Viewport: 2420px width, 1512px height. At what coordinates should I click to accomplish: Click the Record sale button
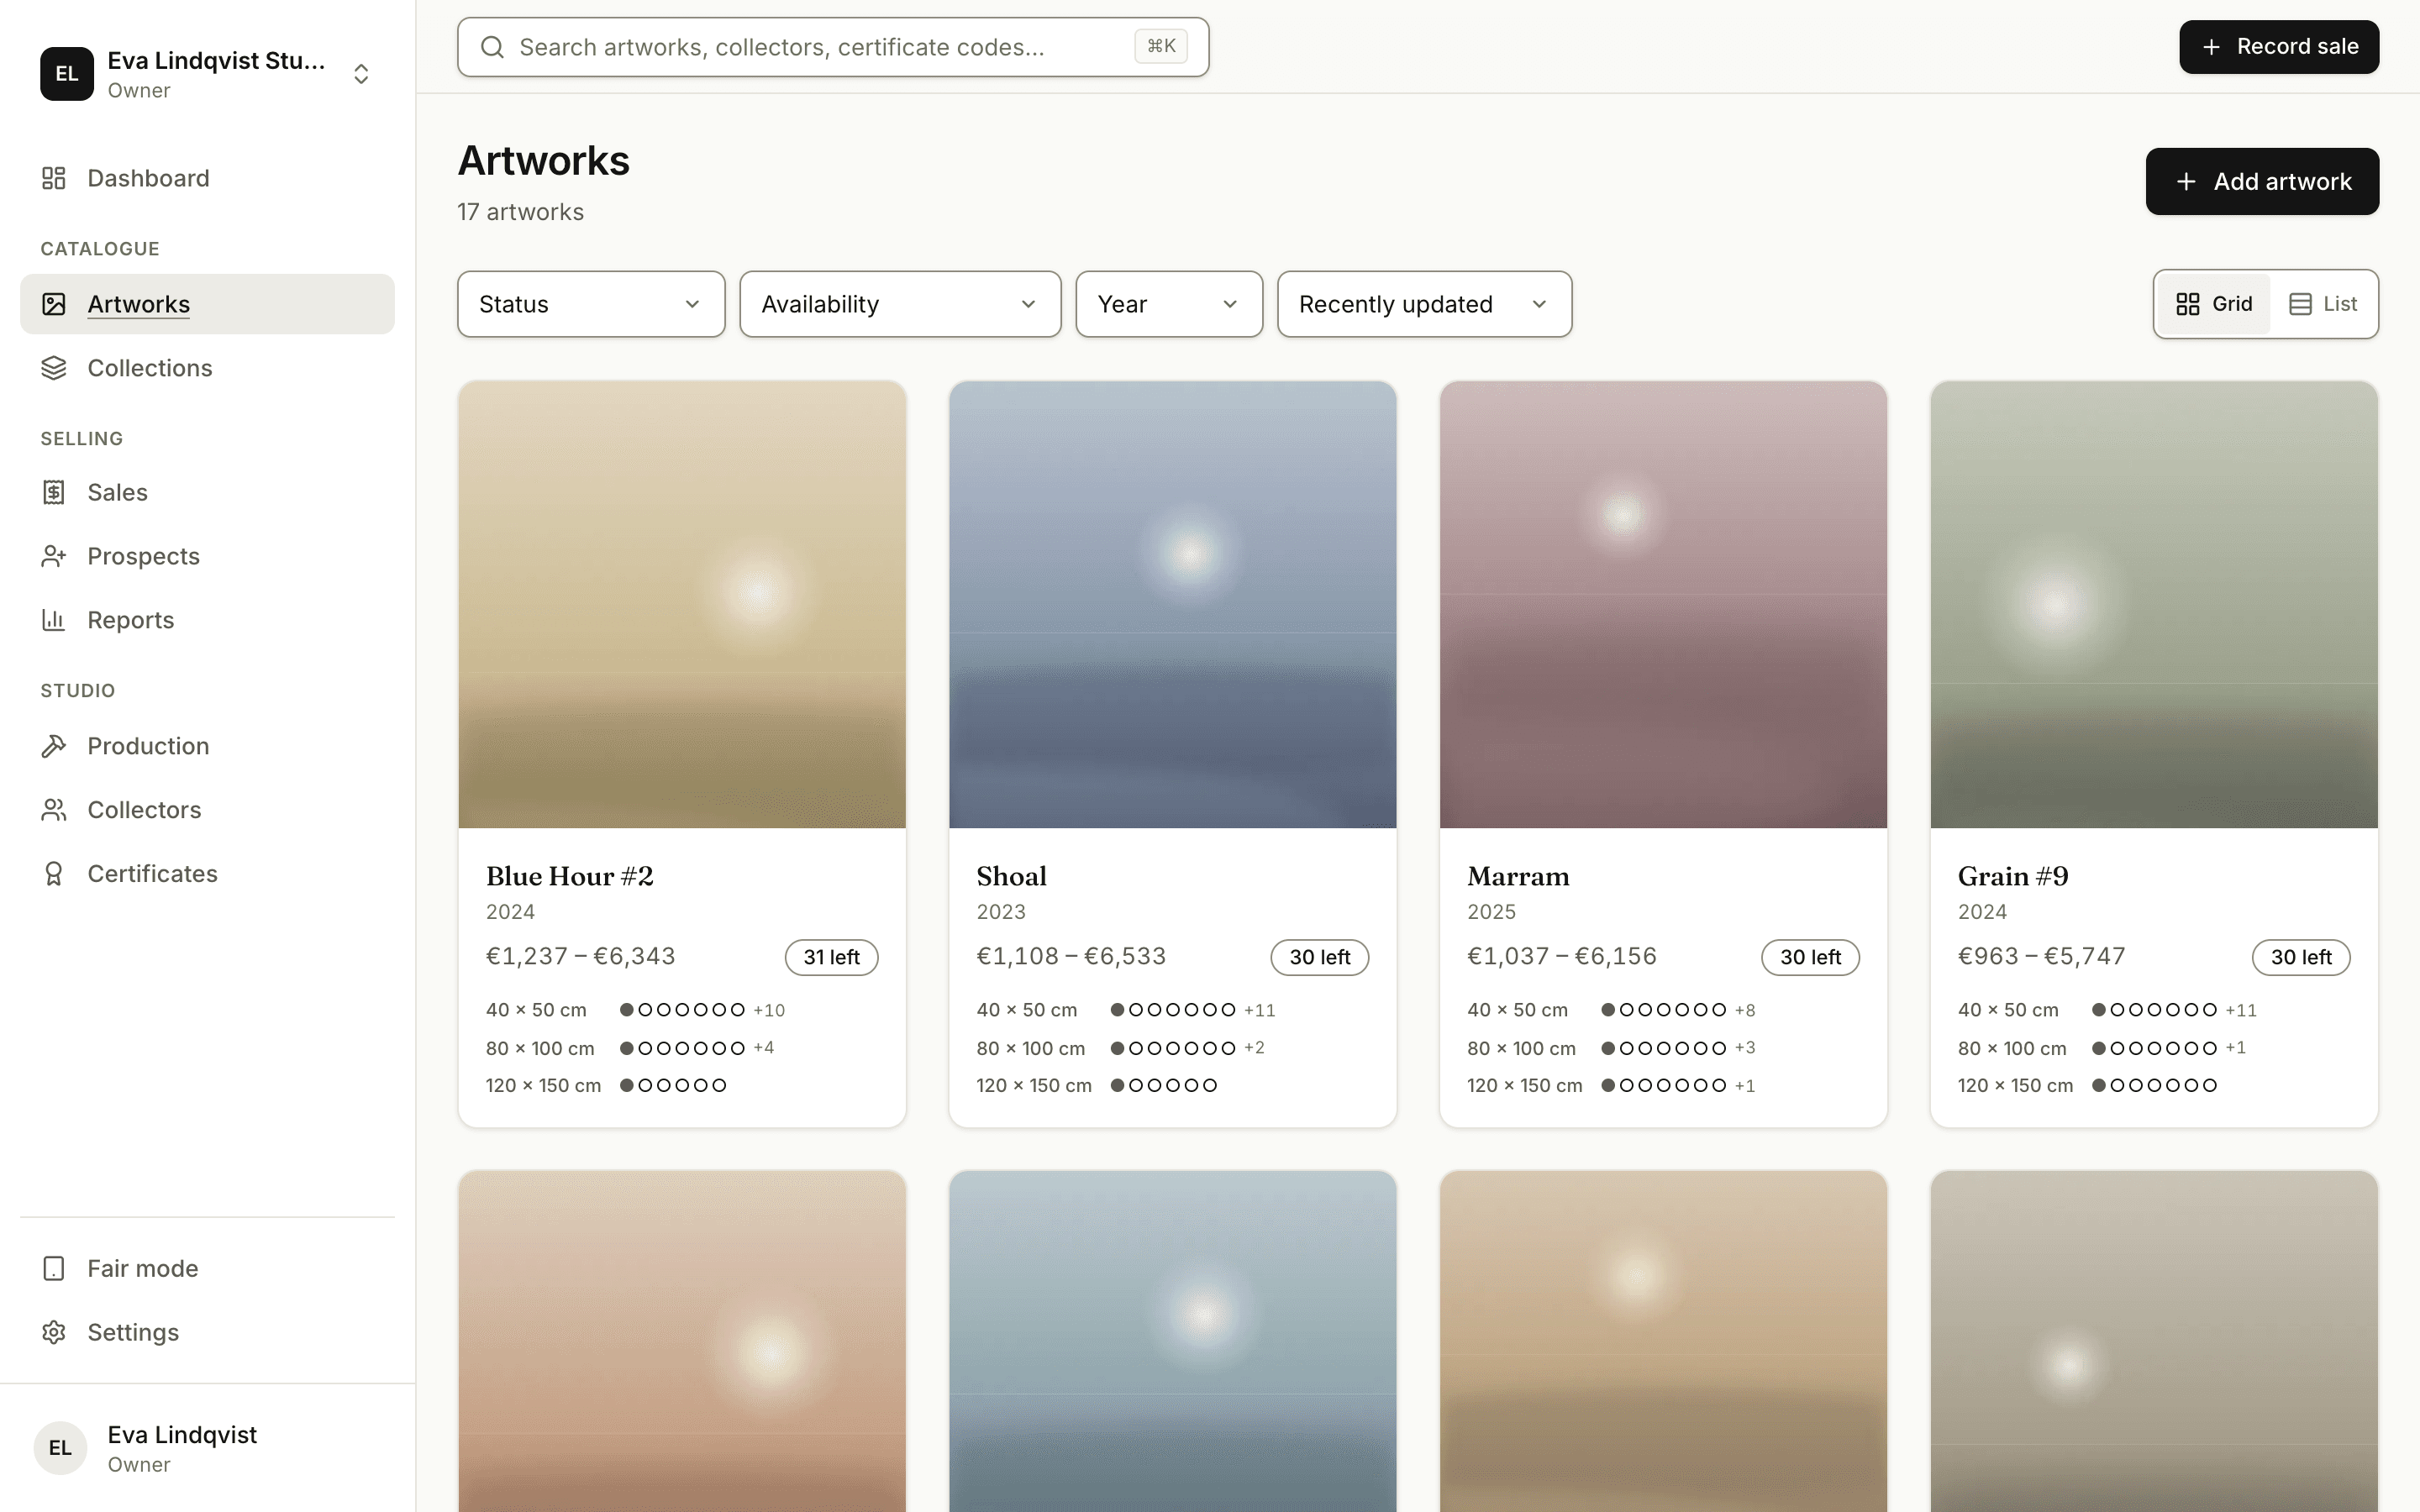2279,47
